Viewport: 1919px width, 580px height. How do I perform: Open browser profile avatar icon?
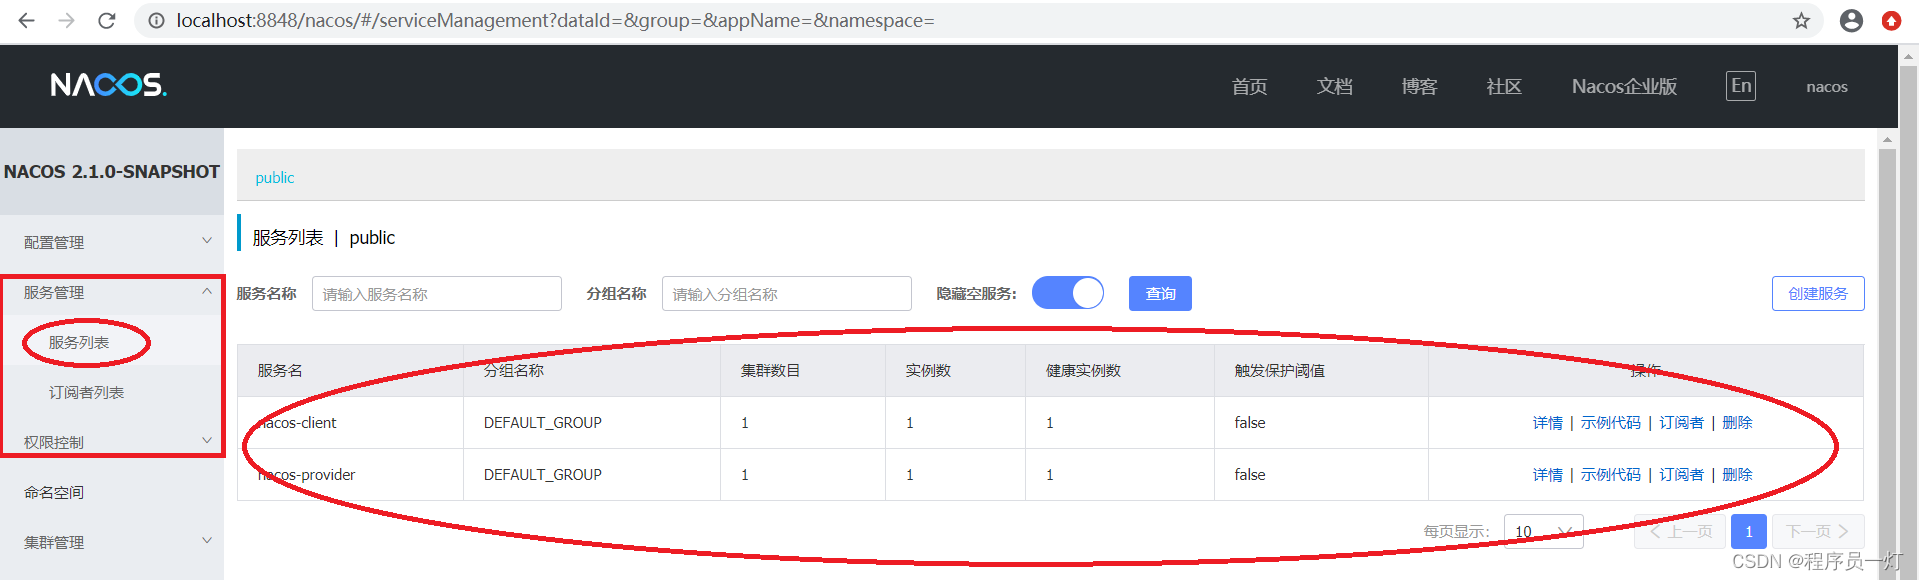pos(1851,20)
